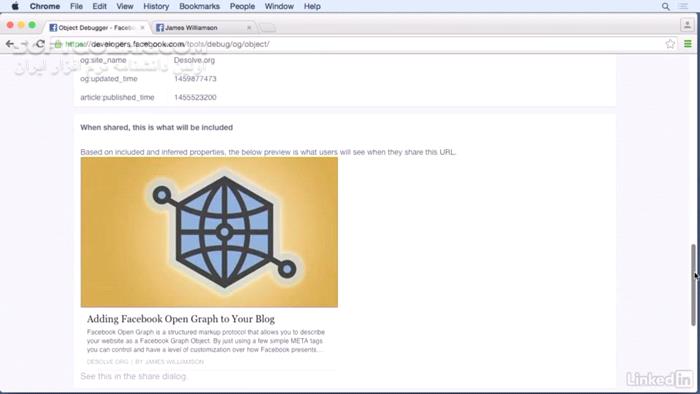Click the page vertical scrollbar thumb
The width and height of the screenshot is (700, 394).
tap(693, 285)
